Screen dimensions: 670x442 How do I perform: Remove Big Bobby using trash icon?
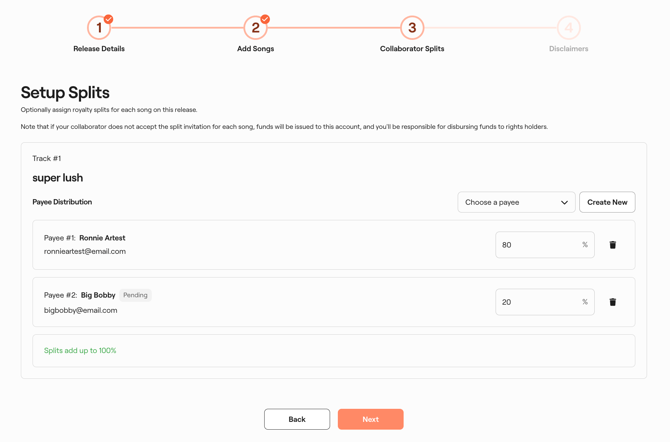(613, 302)
